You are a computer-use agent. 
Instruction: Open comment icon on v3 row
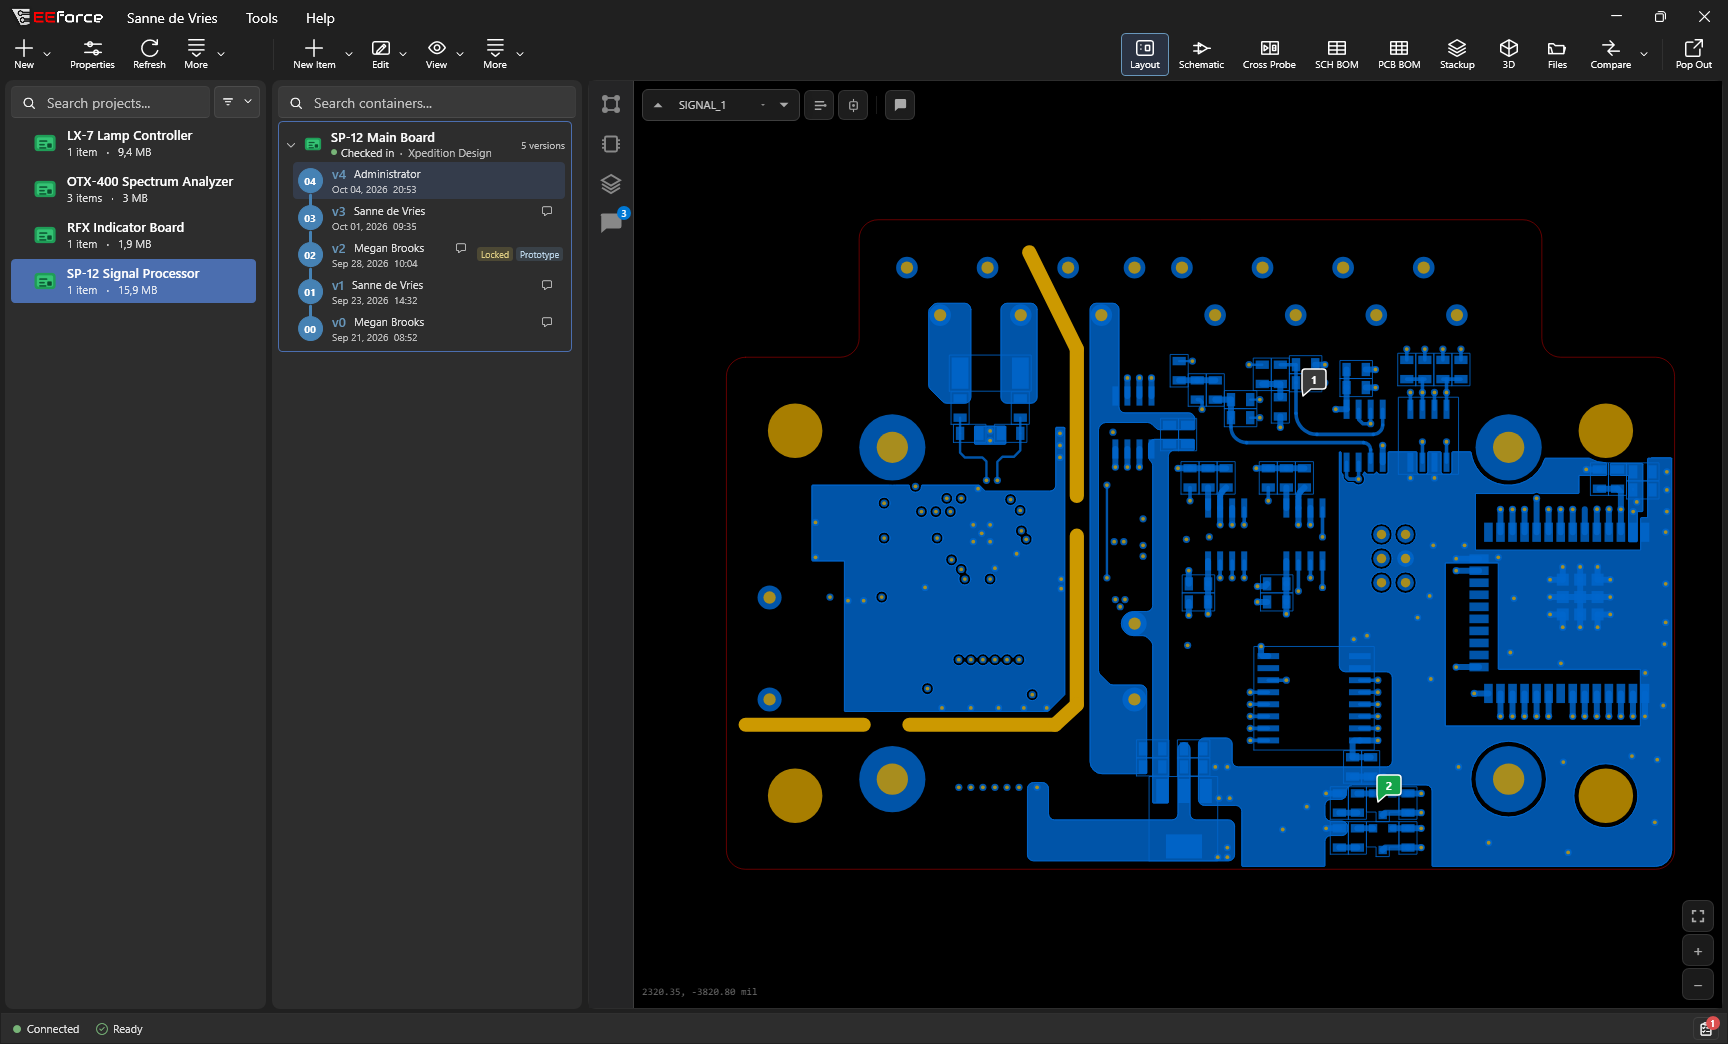point(547,211)
